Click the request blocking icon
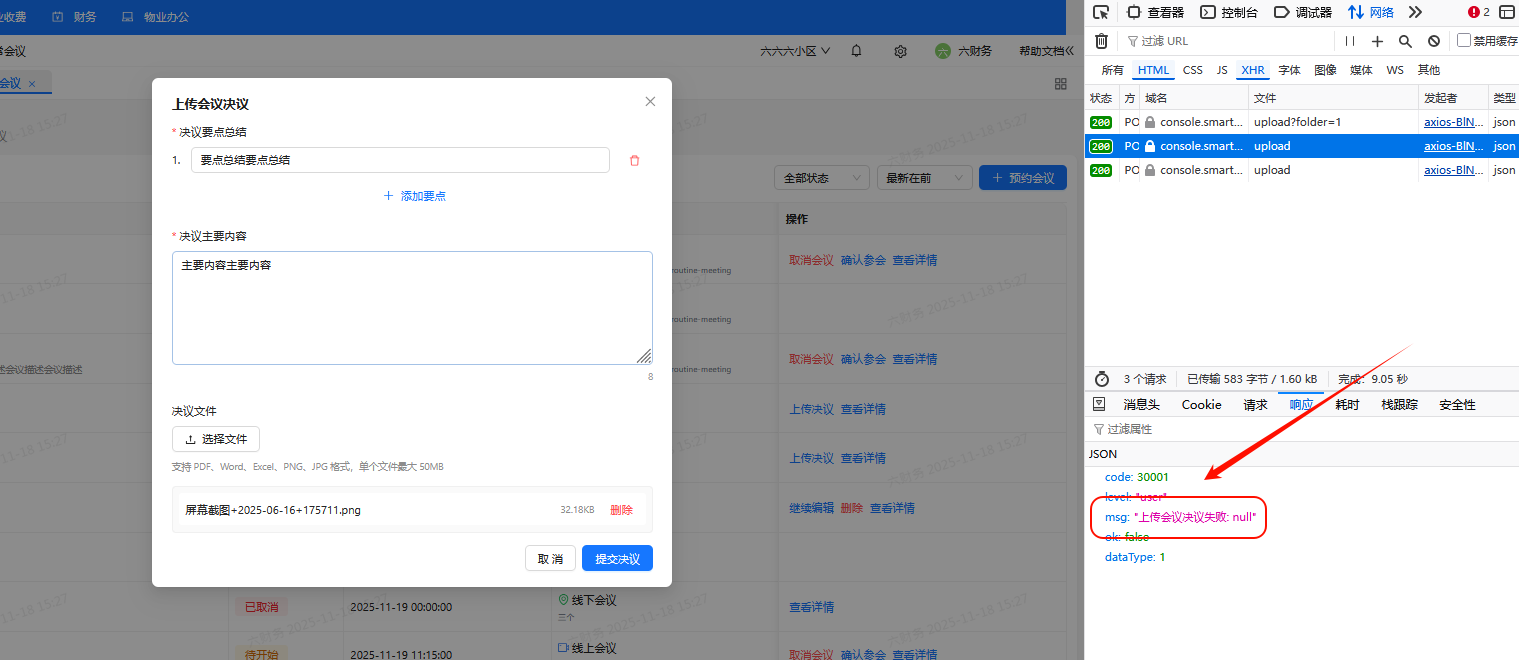Image resolution: width=1519 pixels, height=660 pixels. [1433, 41]
